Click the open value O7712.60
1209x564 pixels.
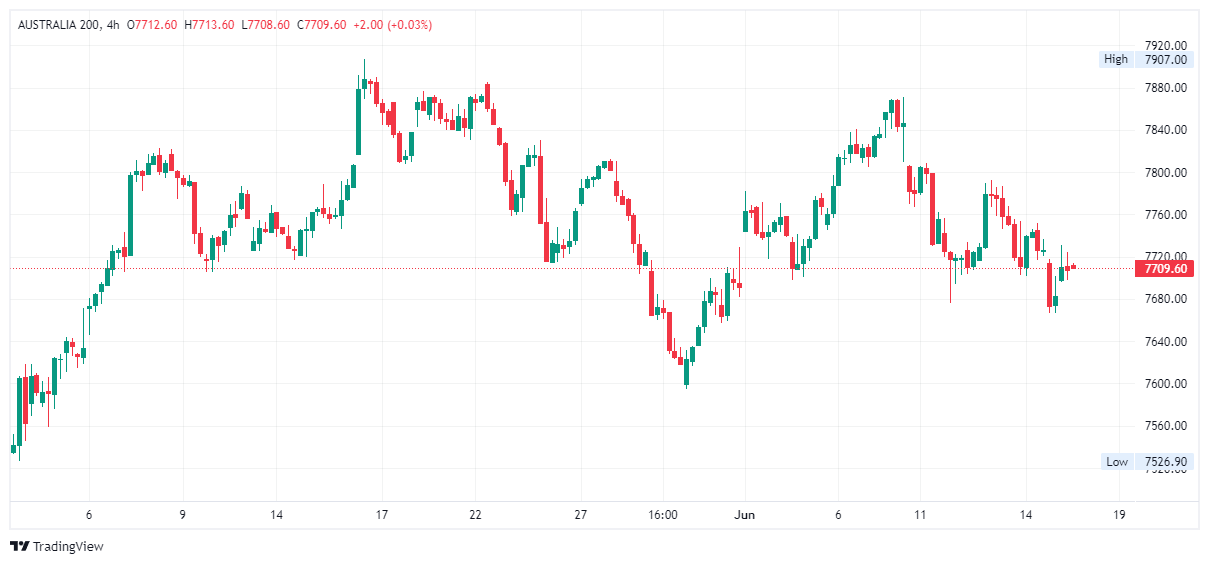[152, 25]
